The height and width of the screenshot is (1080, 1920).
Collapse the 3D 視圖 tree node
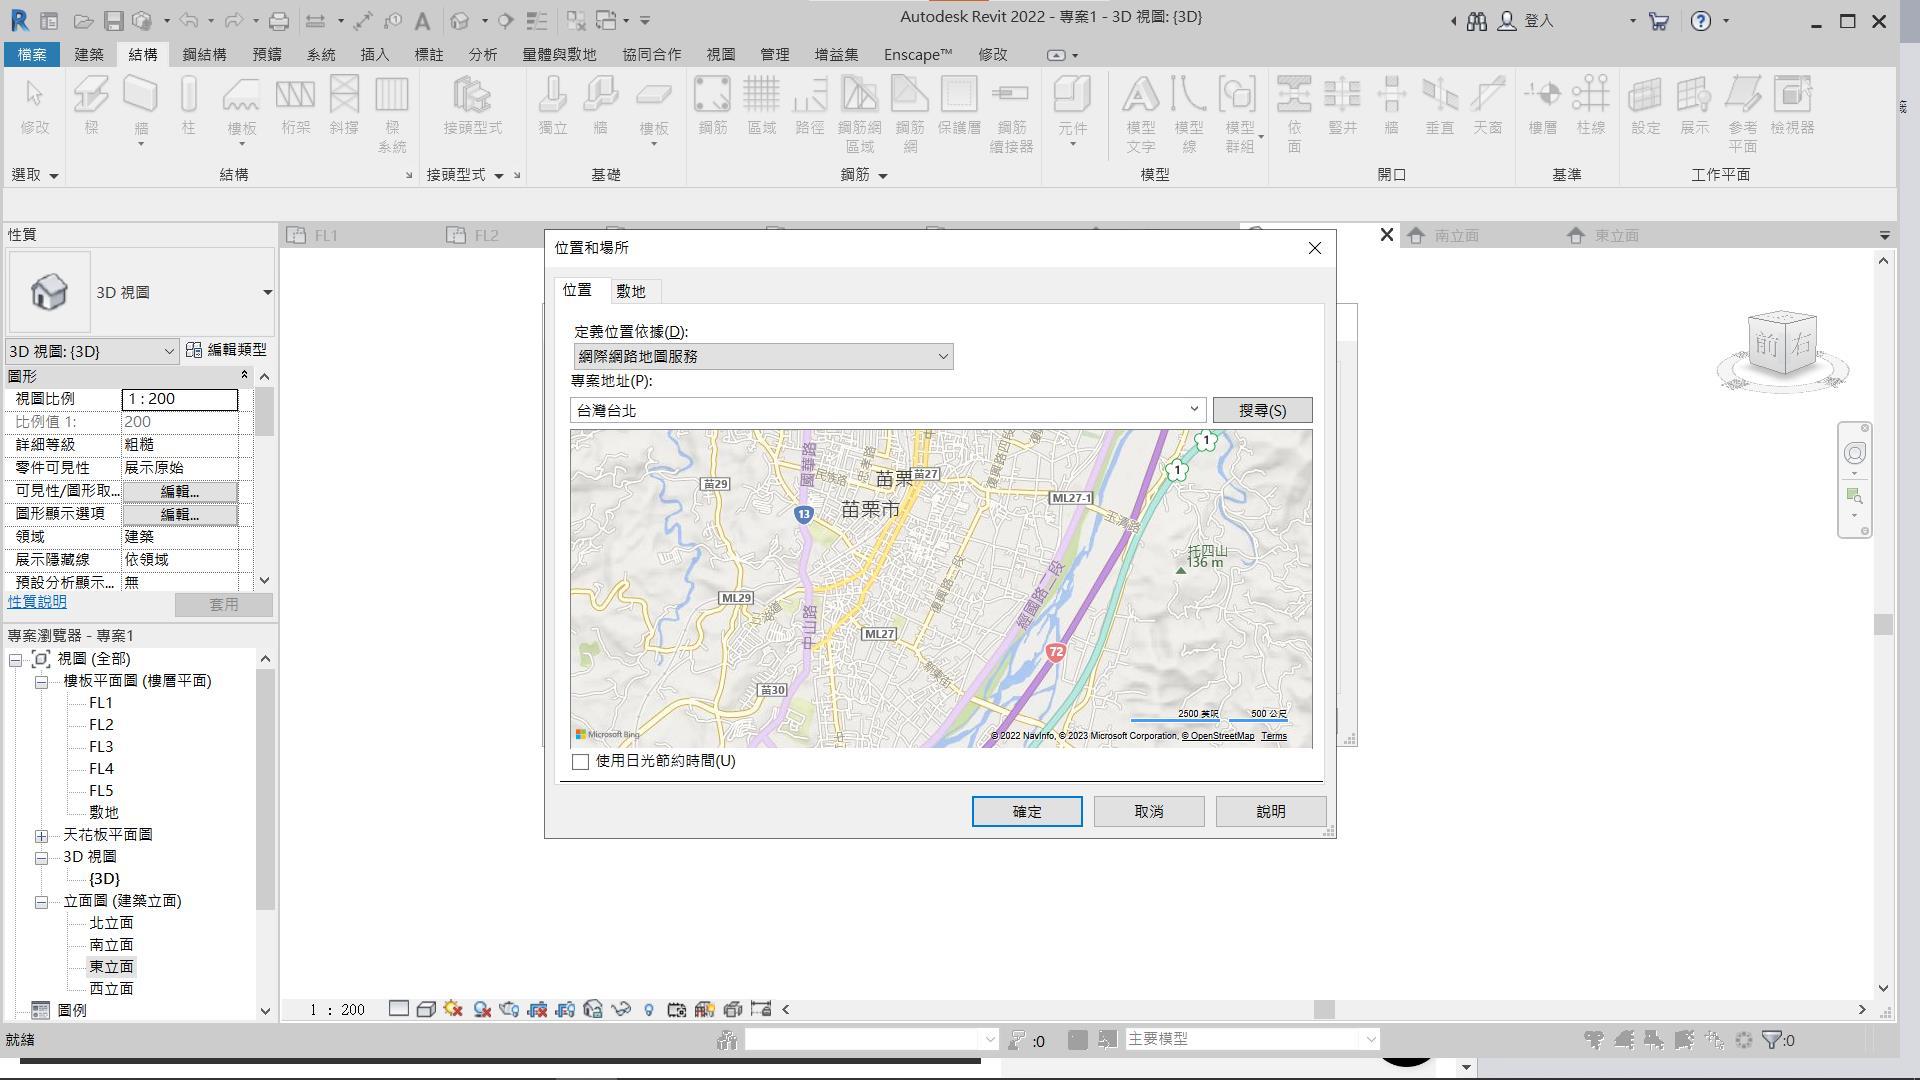click(x=41, y=858)
